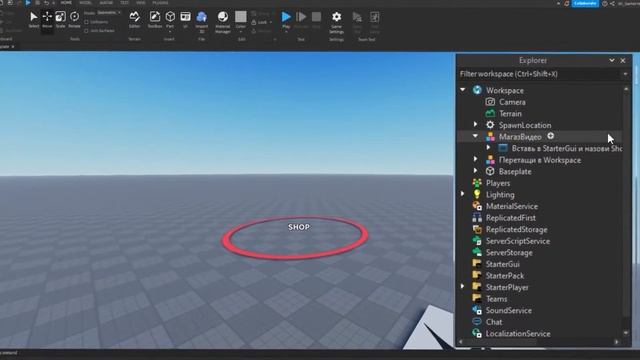Toggle the Join Surfaces checkbox
The height and width of the screenshot is (360, 640).
86,31
